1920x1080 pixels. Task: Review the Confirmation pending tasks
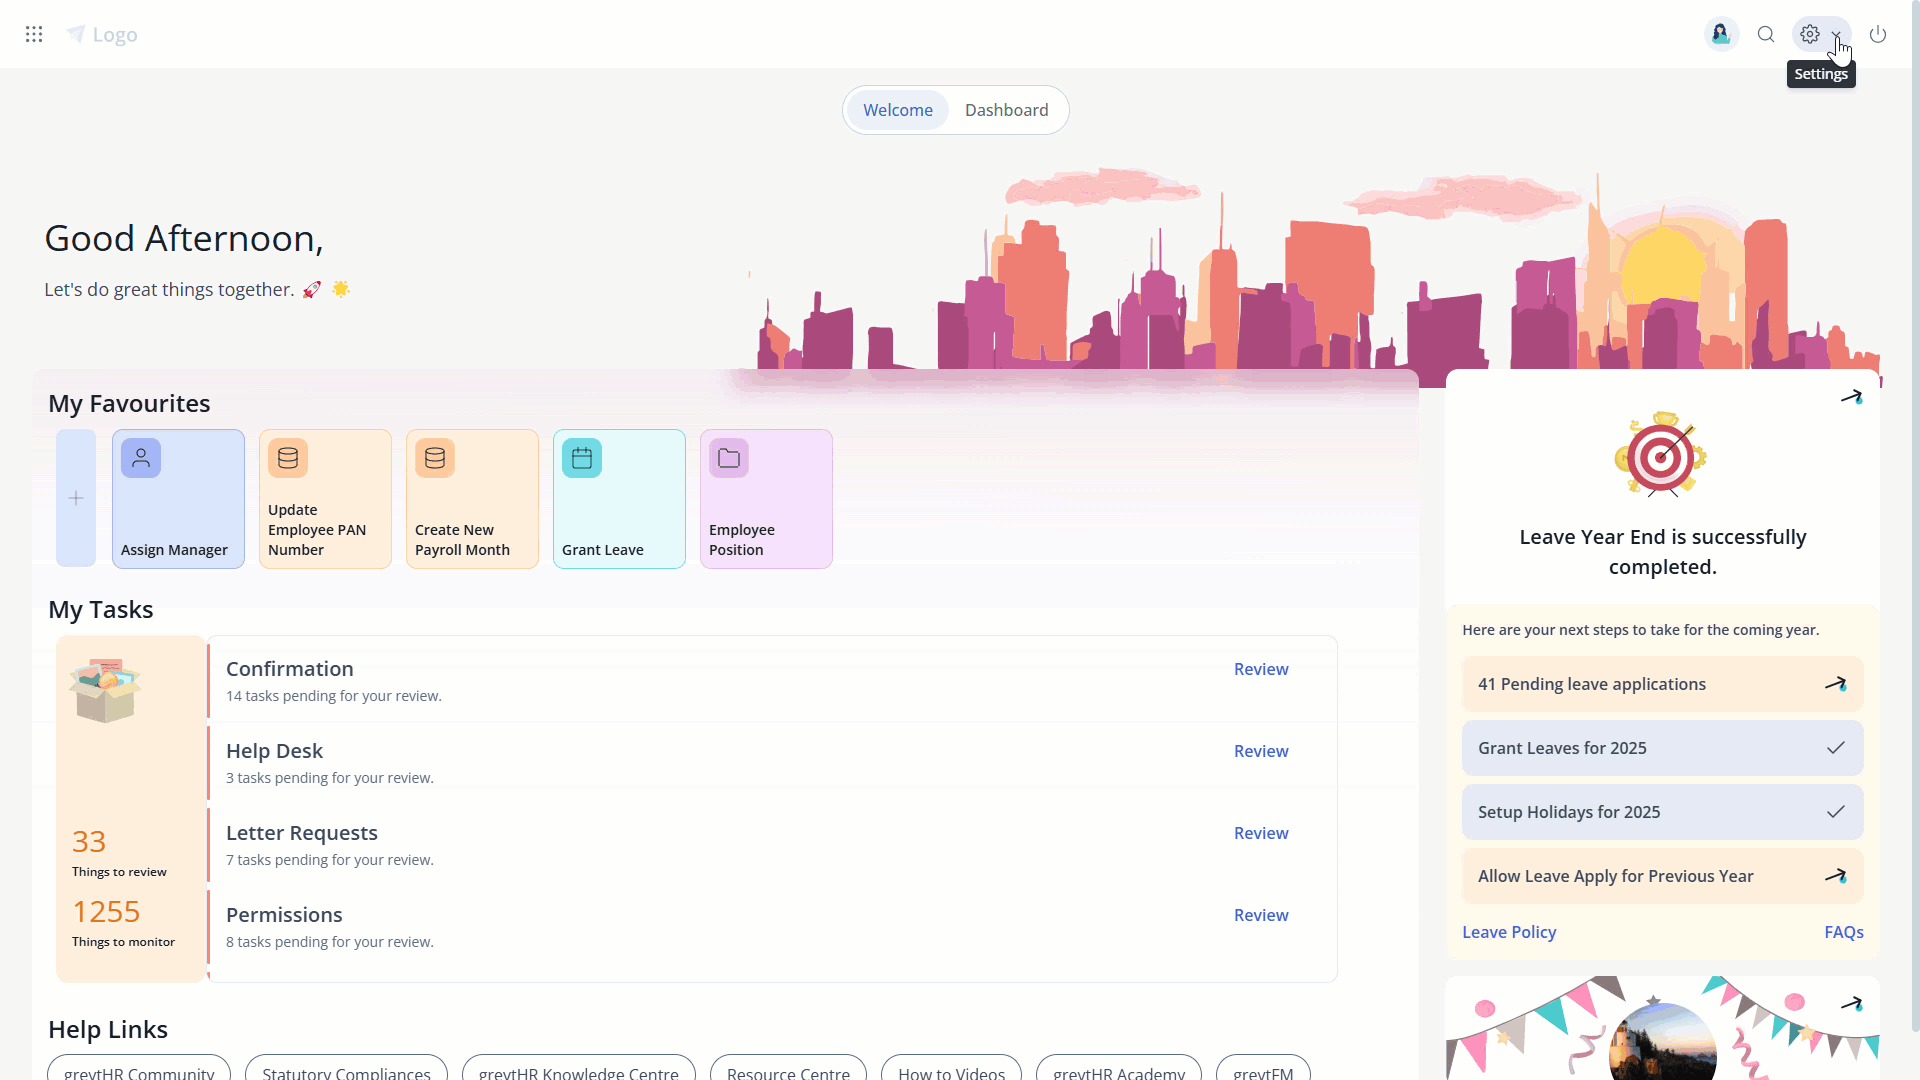coord(1260,669)
